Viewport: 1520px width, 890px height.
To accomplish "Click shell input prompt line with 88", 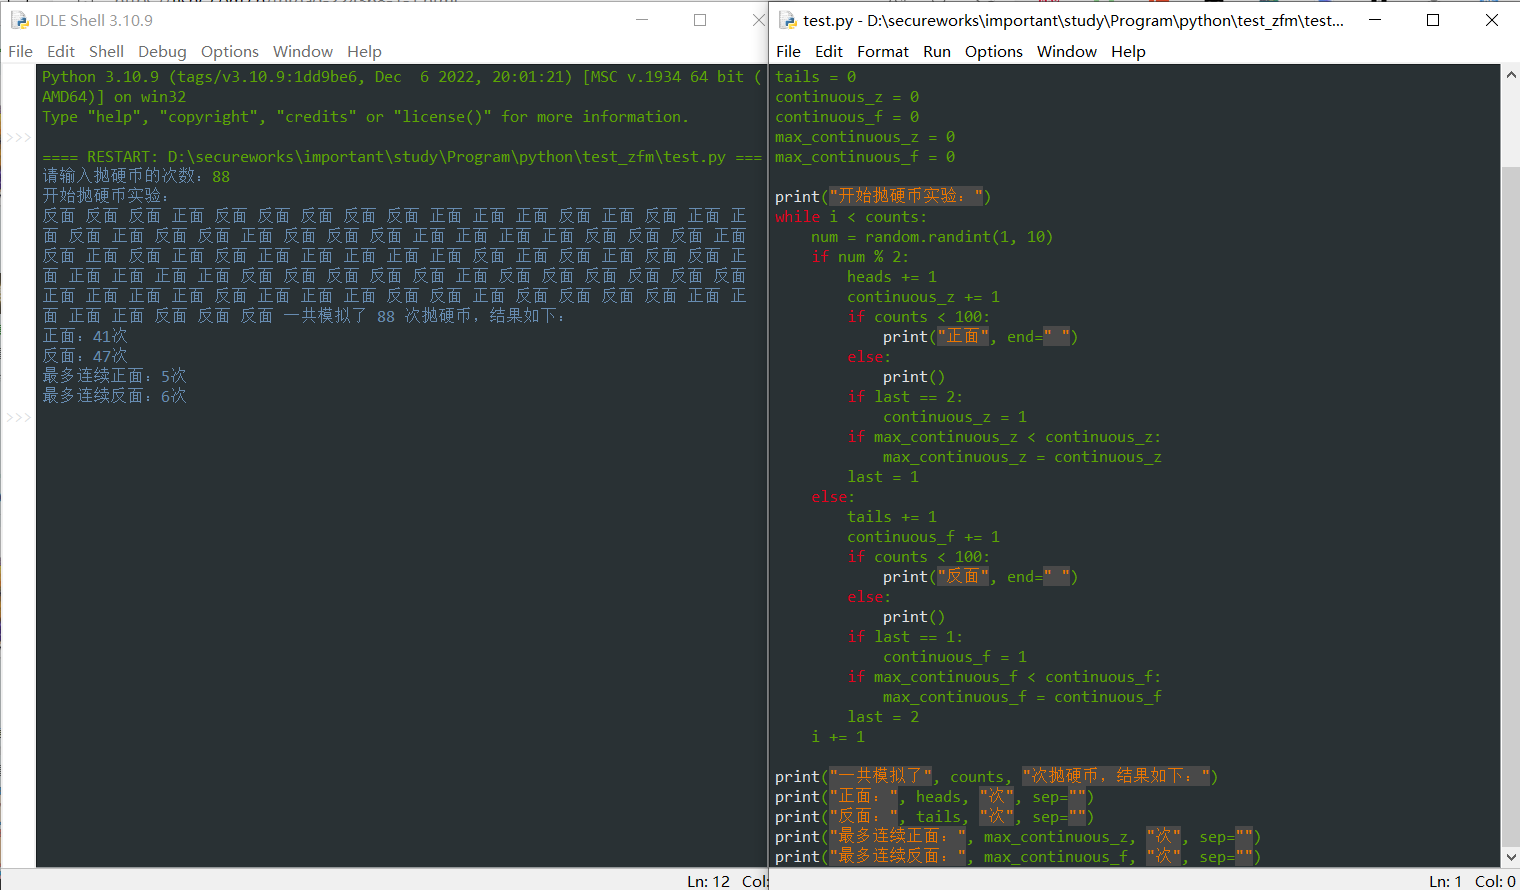I will click(136, 177).
